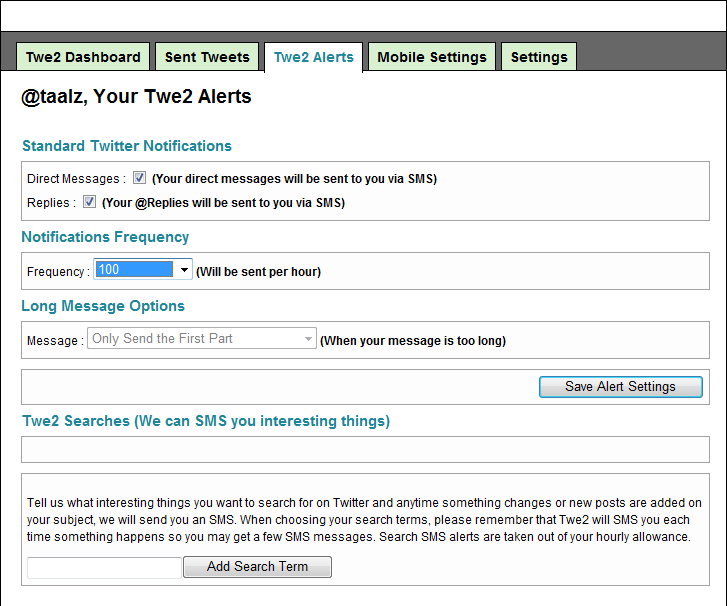Click the Notifications Frequency heading
This screenshot has width=727, height=606.
click(x=105, y=237)
